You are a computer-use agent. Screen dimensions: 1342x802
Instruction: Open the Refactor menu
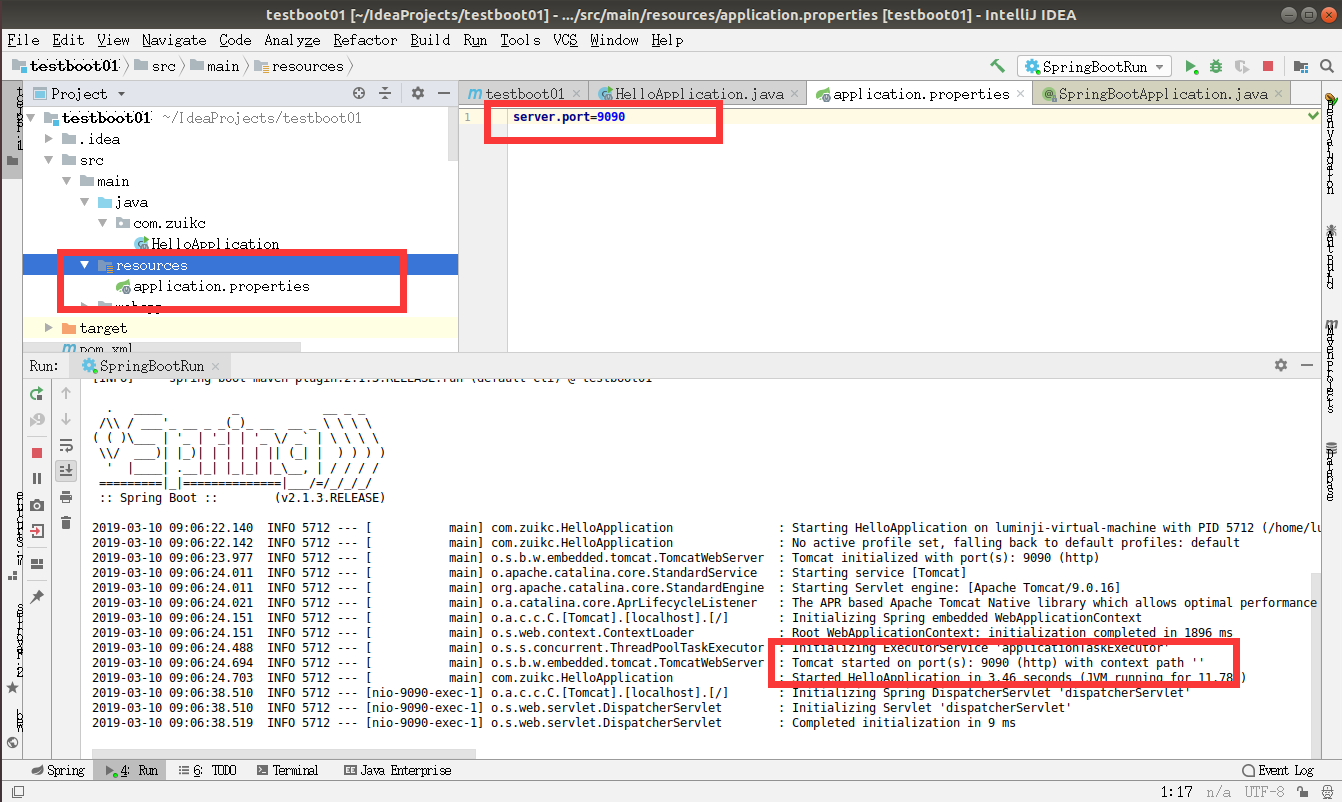click(x=365, y=40)
